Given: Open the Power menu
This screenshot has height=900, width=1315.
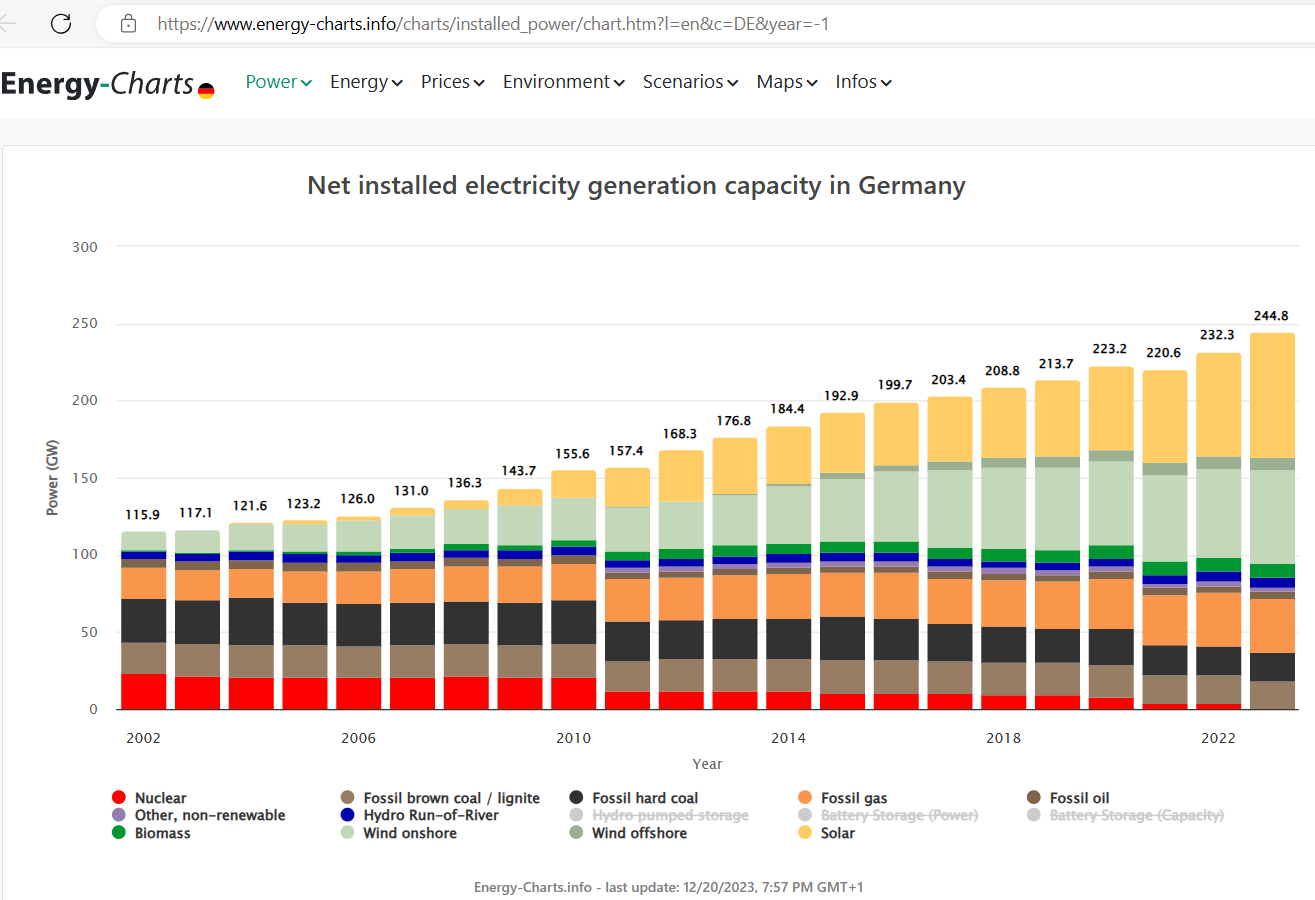Looking at the screenshot, I should tap(279, 82).
